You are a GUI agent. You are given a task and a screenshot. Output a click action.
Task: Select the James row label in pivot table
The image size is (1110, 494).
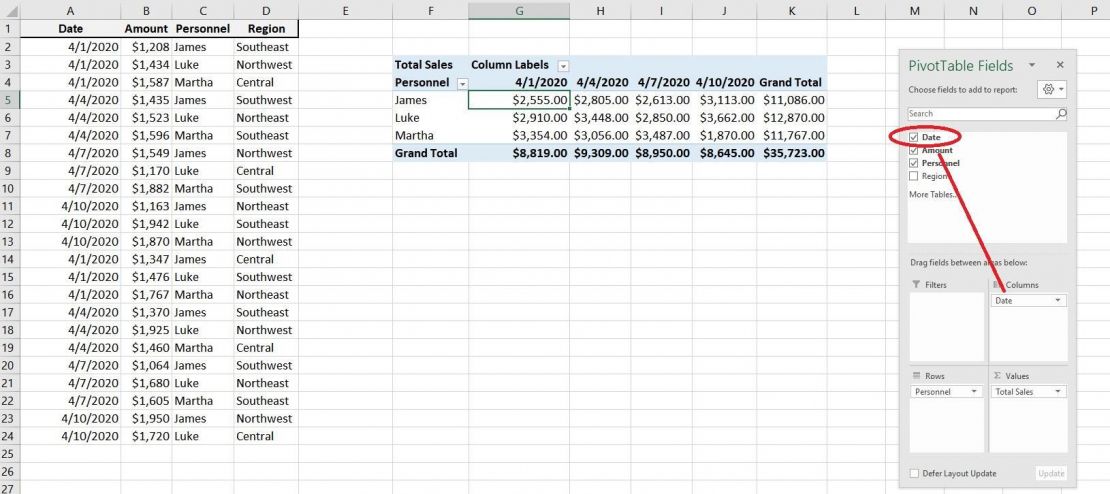coord(430,100)
